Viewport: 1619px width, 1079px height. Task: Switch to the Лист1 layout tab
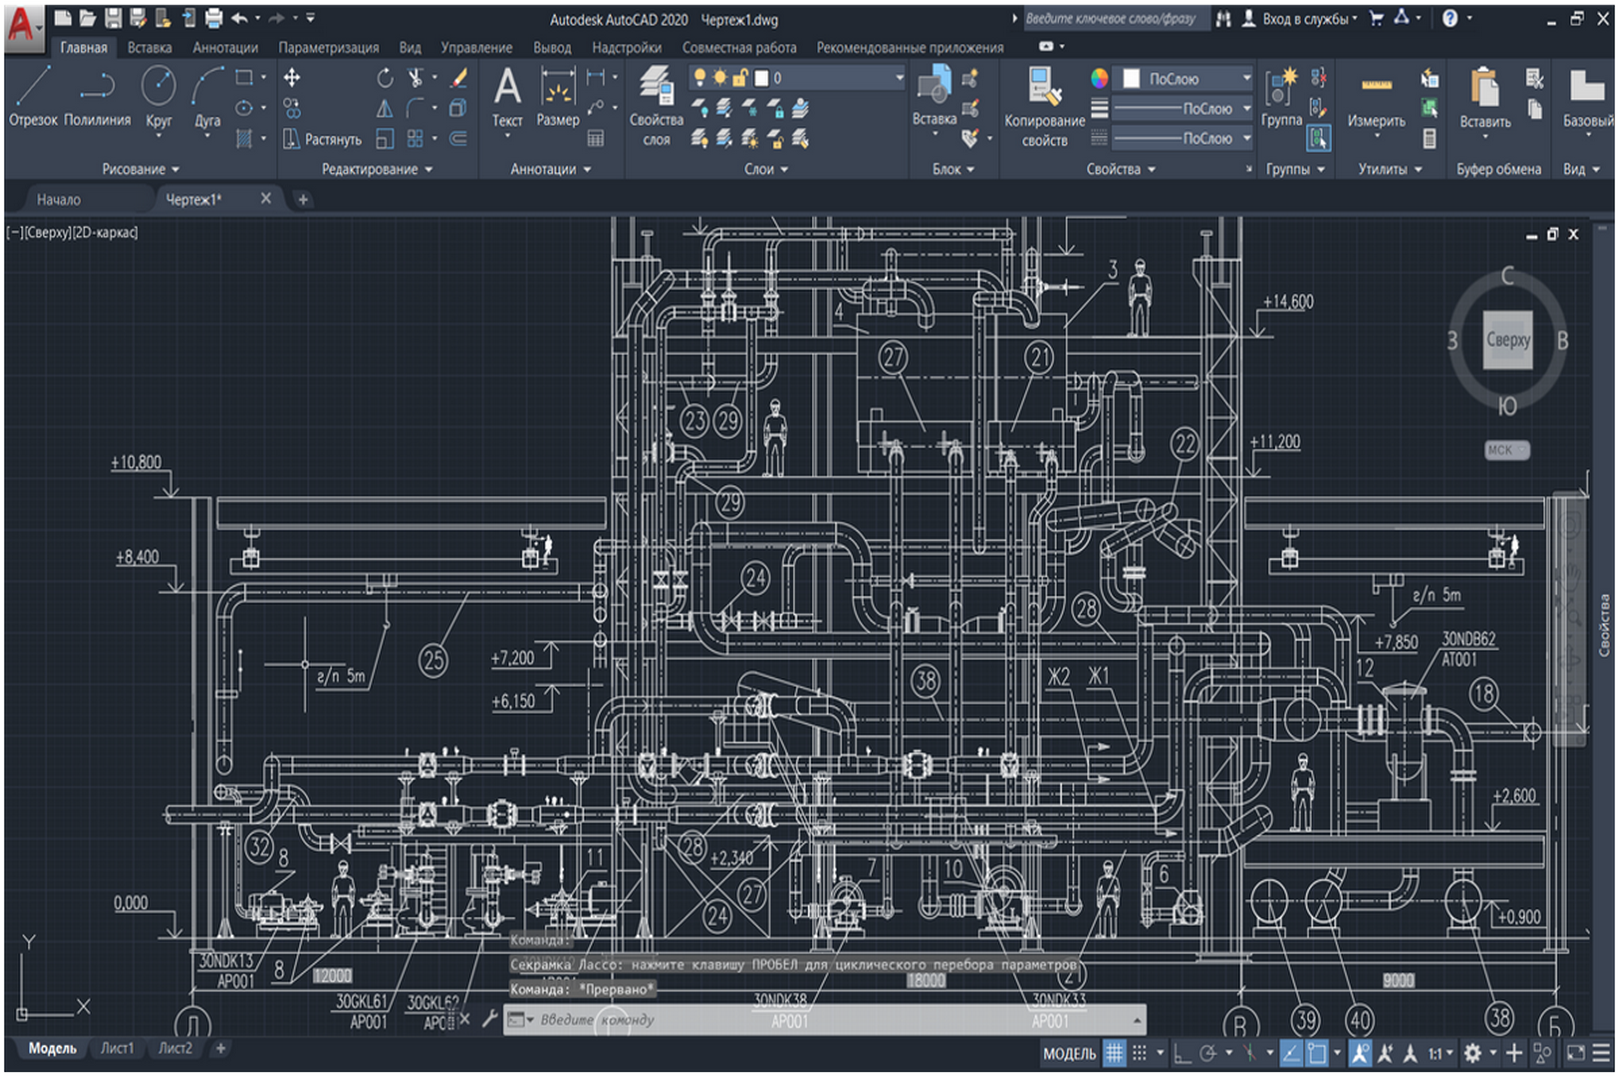(116, 1048)
